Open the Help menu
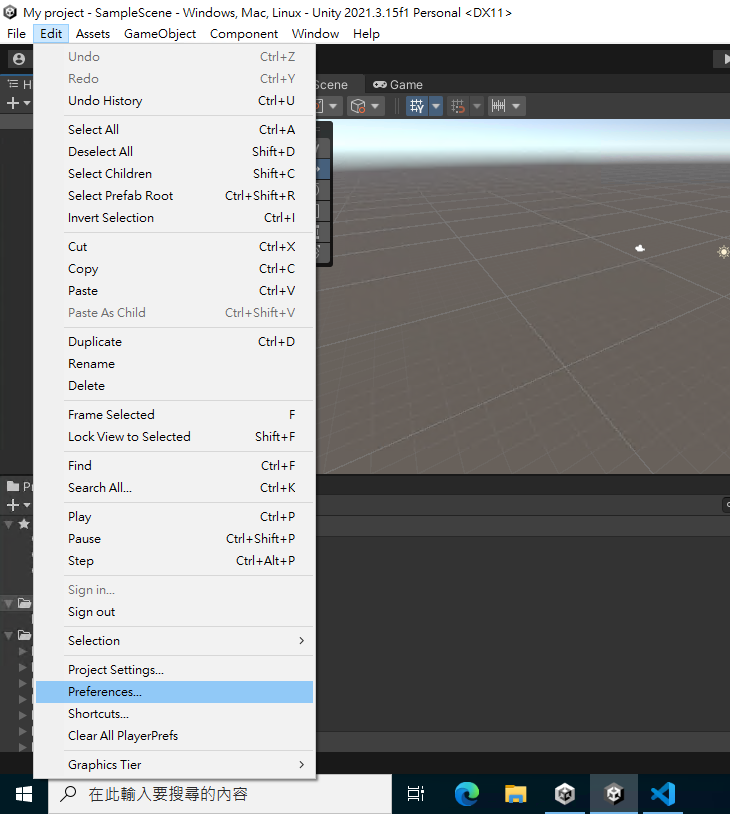Image resolution: width=730 pixels, height=814 pixels. pyautogui.click(x=367, y=34)
